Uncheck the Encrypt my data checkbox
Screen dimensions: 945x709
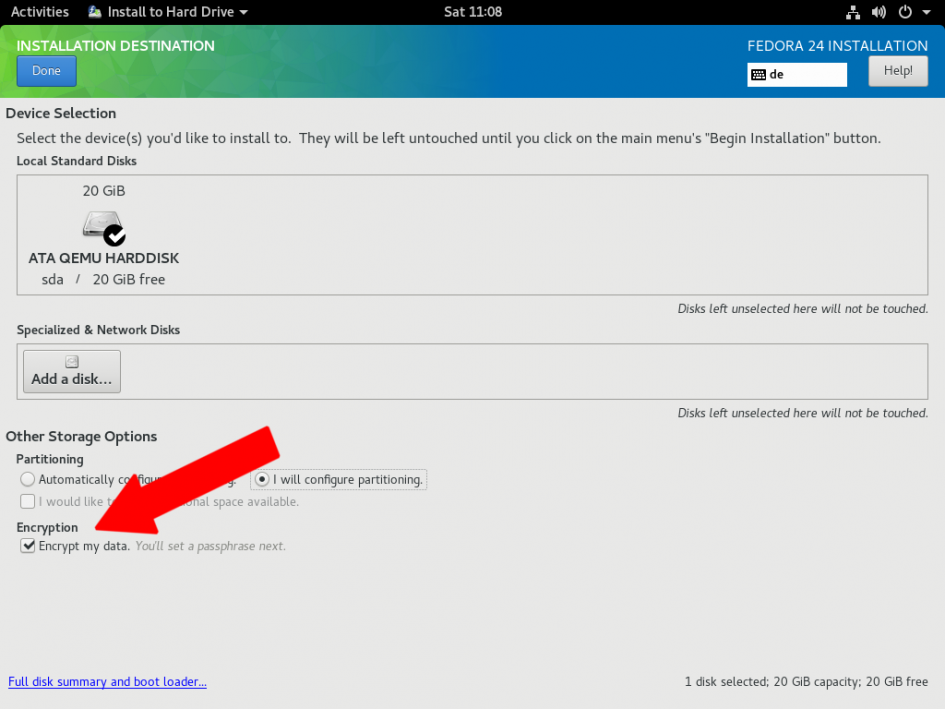pos(27,545)
